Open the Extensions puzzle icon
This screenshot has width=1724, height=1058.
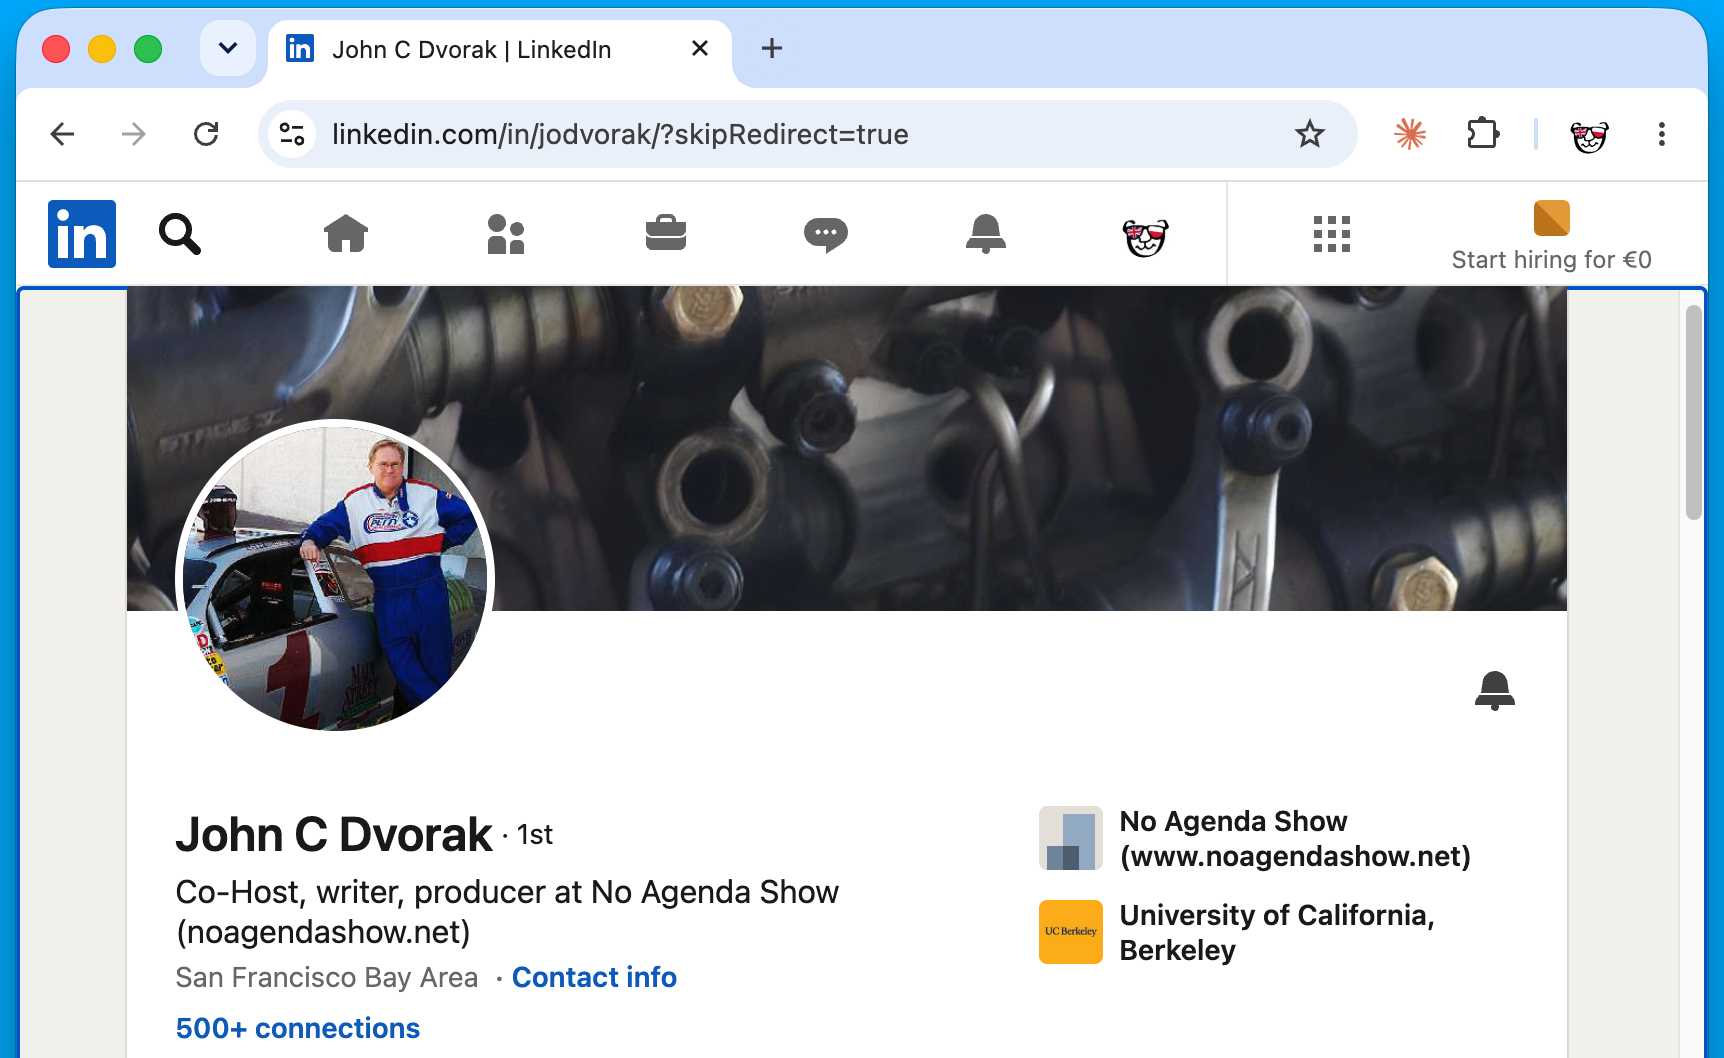point(1483,134)
